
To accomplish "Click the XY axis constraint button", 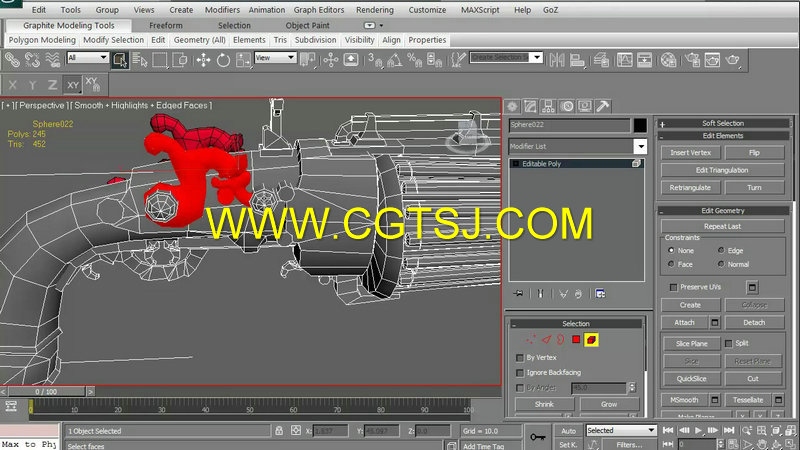I will click(73, 85).
